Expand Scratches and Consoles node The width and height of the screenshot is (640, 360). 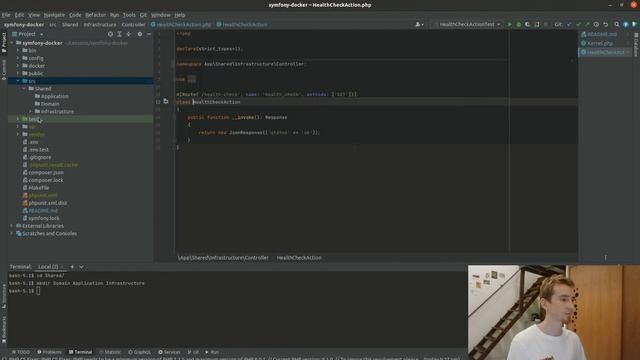pos(12,233)
